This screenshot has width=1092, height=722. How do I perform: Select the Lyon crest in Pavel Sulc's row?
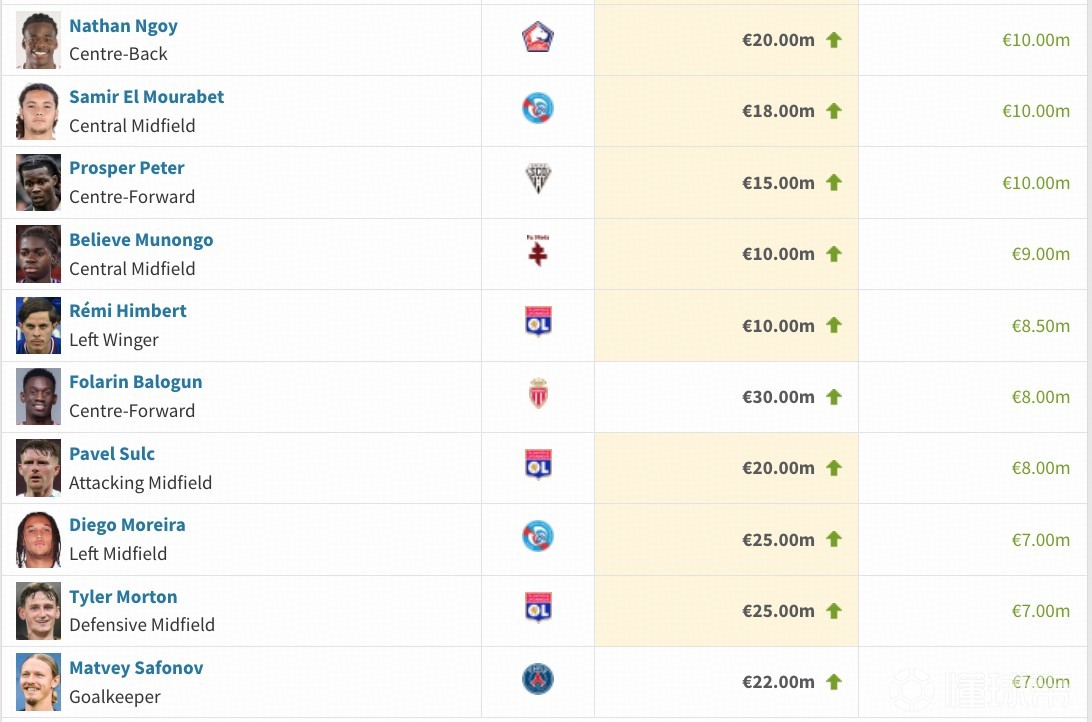point(538,466)
